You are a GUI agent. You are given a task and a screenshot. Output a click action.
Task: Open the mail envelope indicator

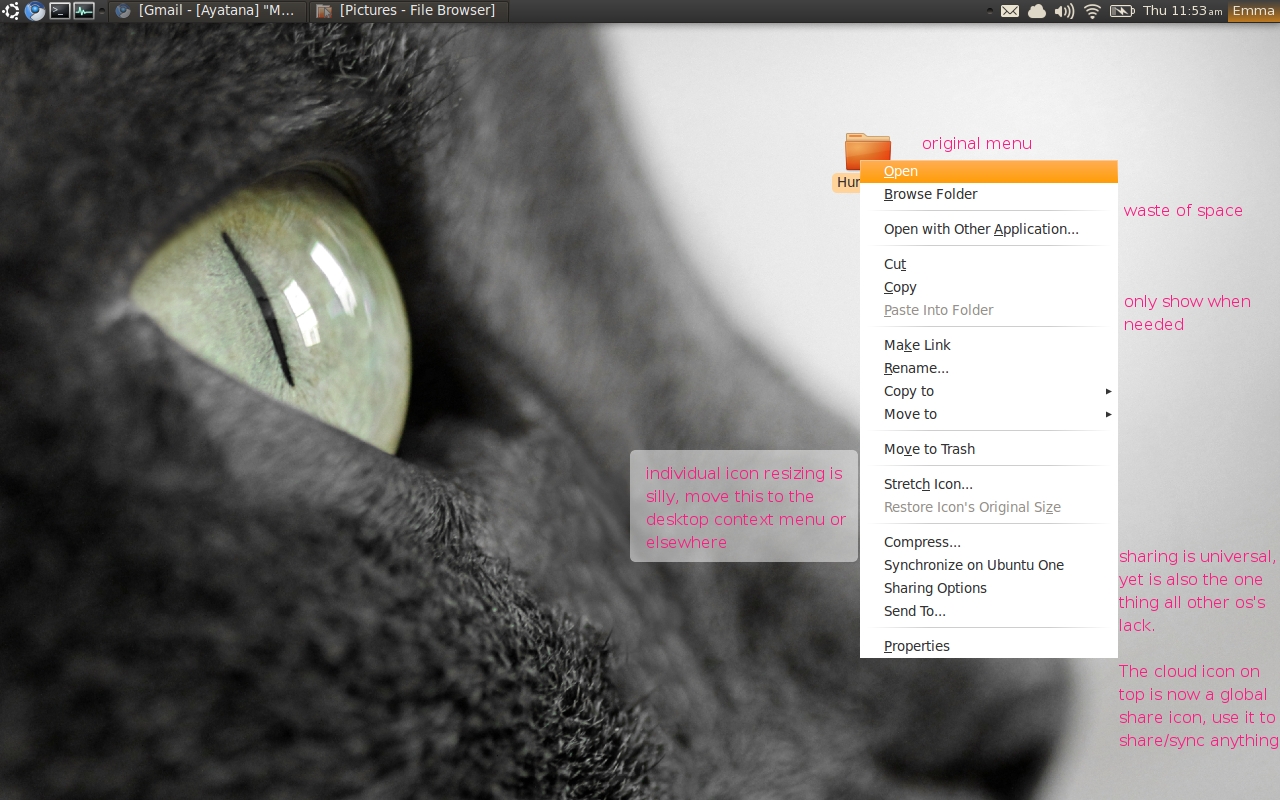[1010, 11]
